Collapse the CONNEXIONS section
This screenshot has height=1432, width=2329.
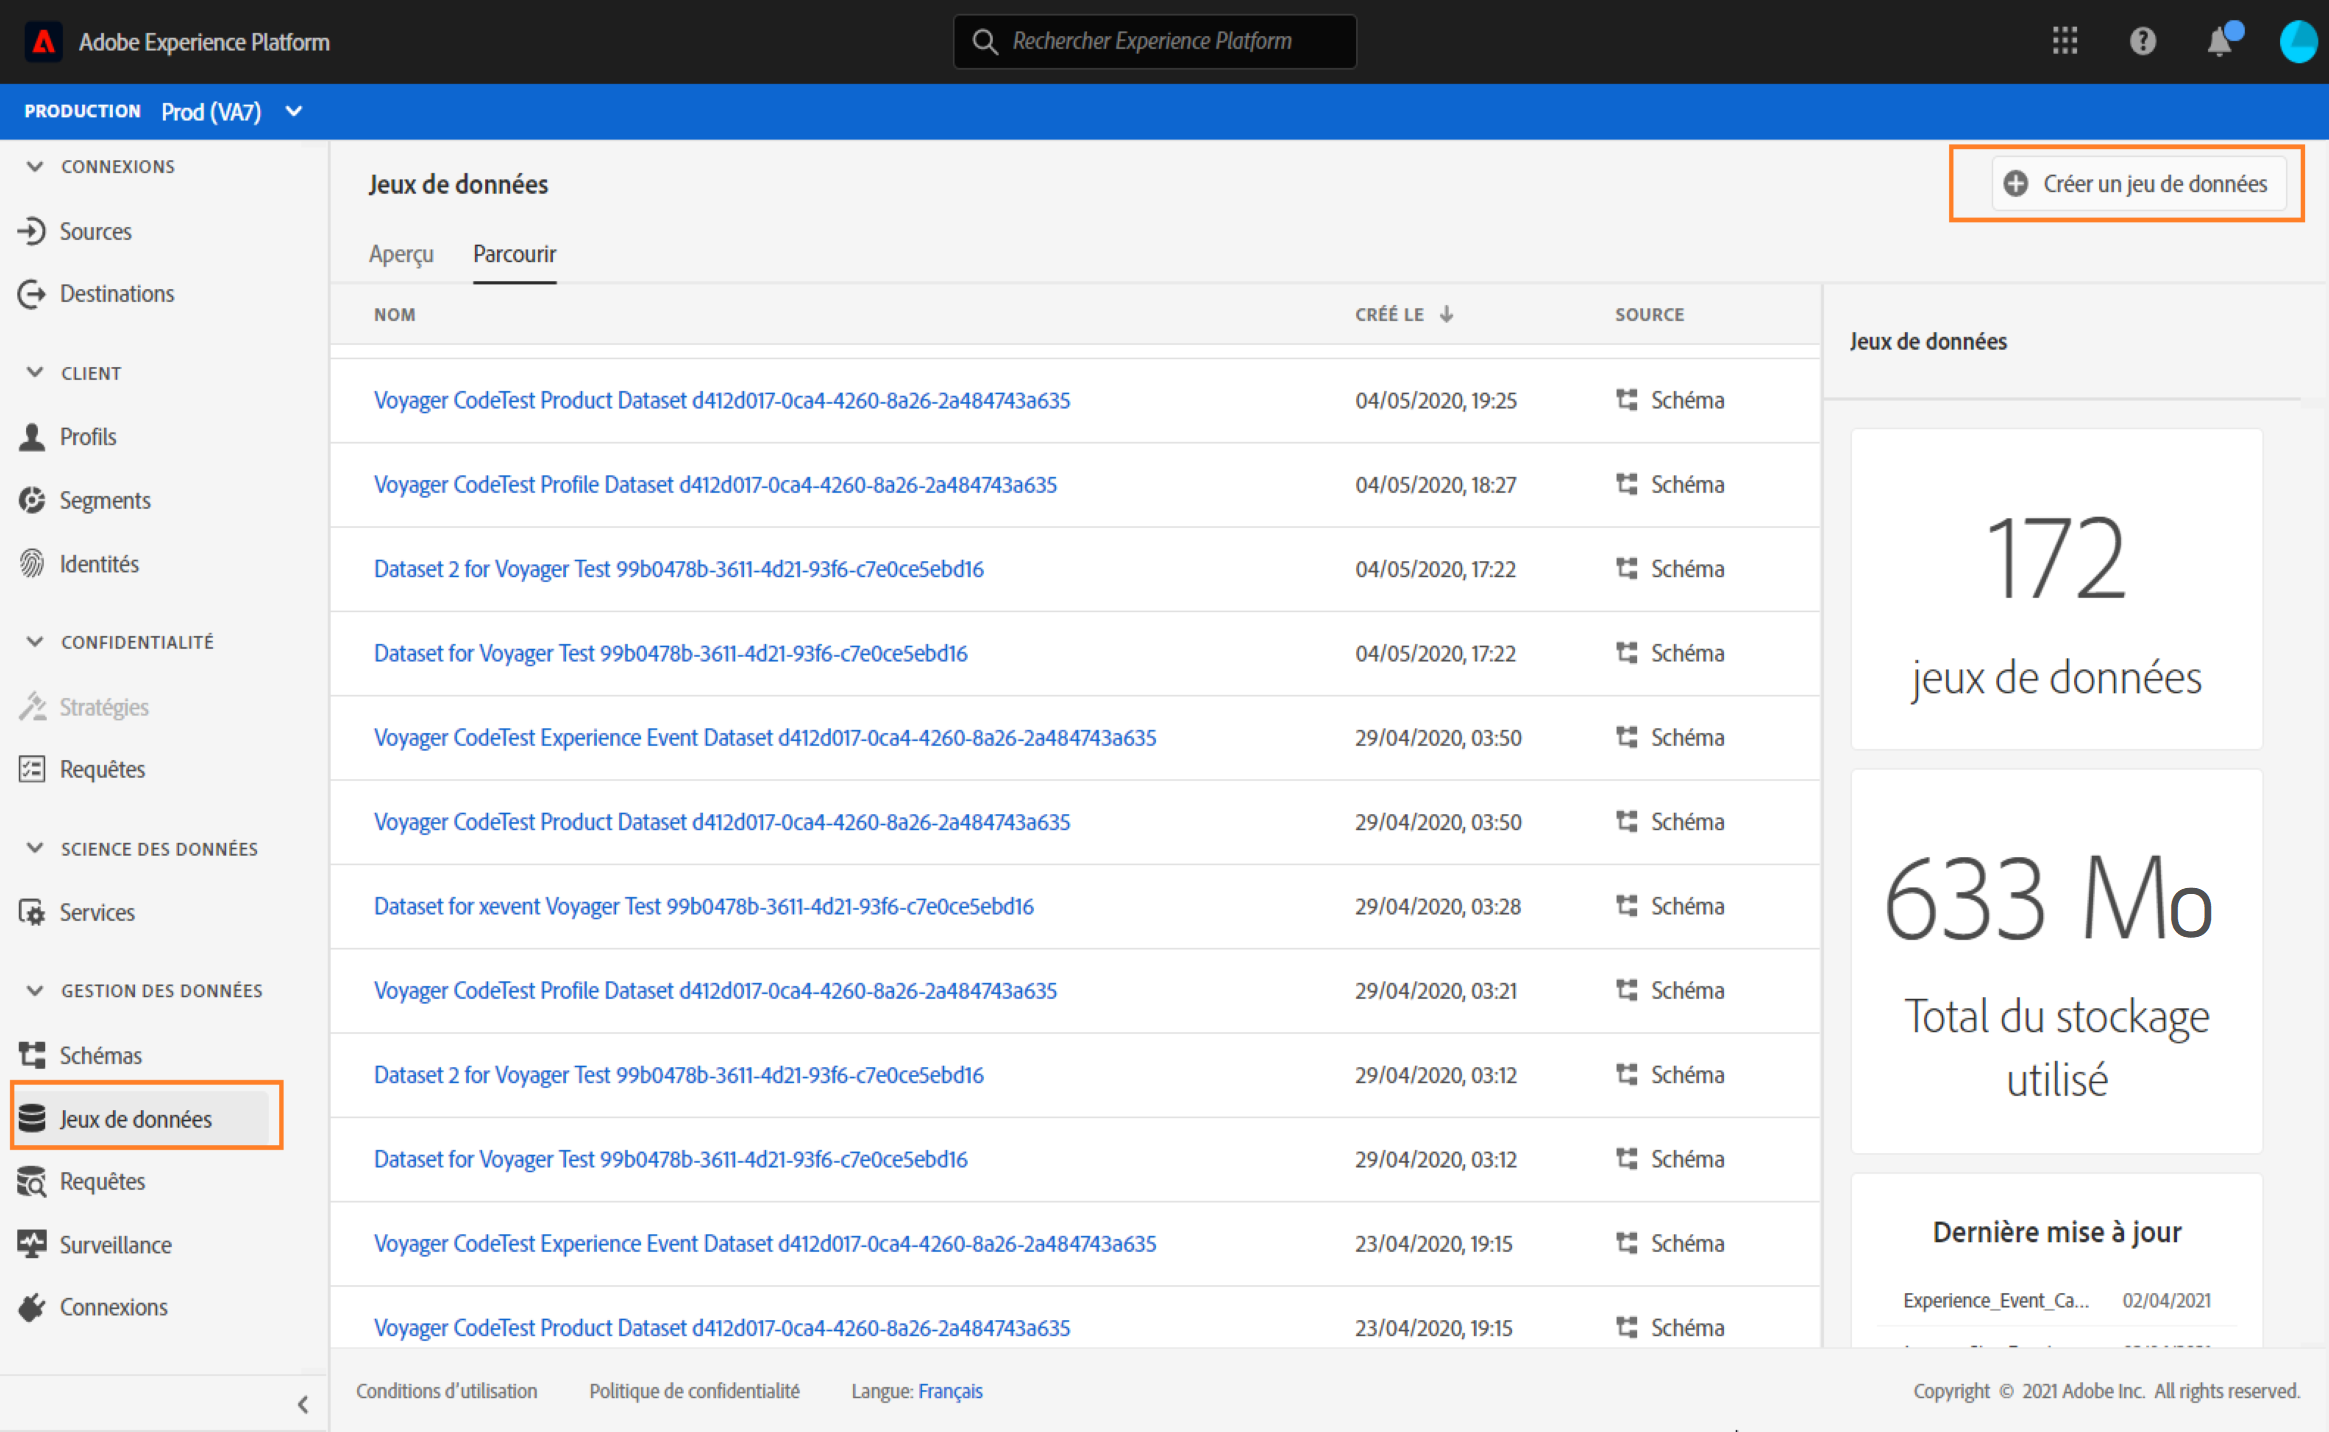35,166
